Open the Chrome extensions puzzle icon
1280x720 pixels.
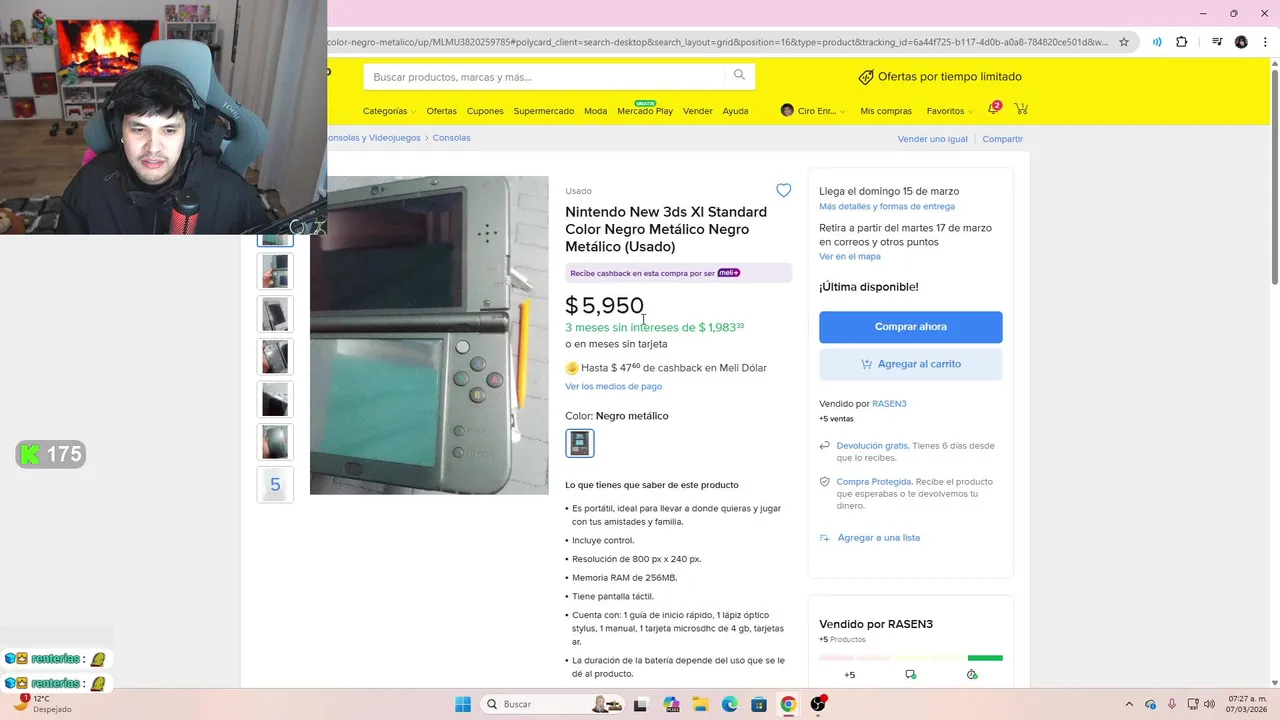[x=1182, y=42]
